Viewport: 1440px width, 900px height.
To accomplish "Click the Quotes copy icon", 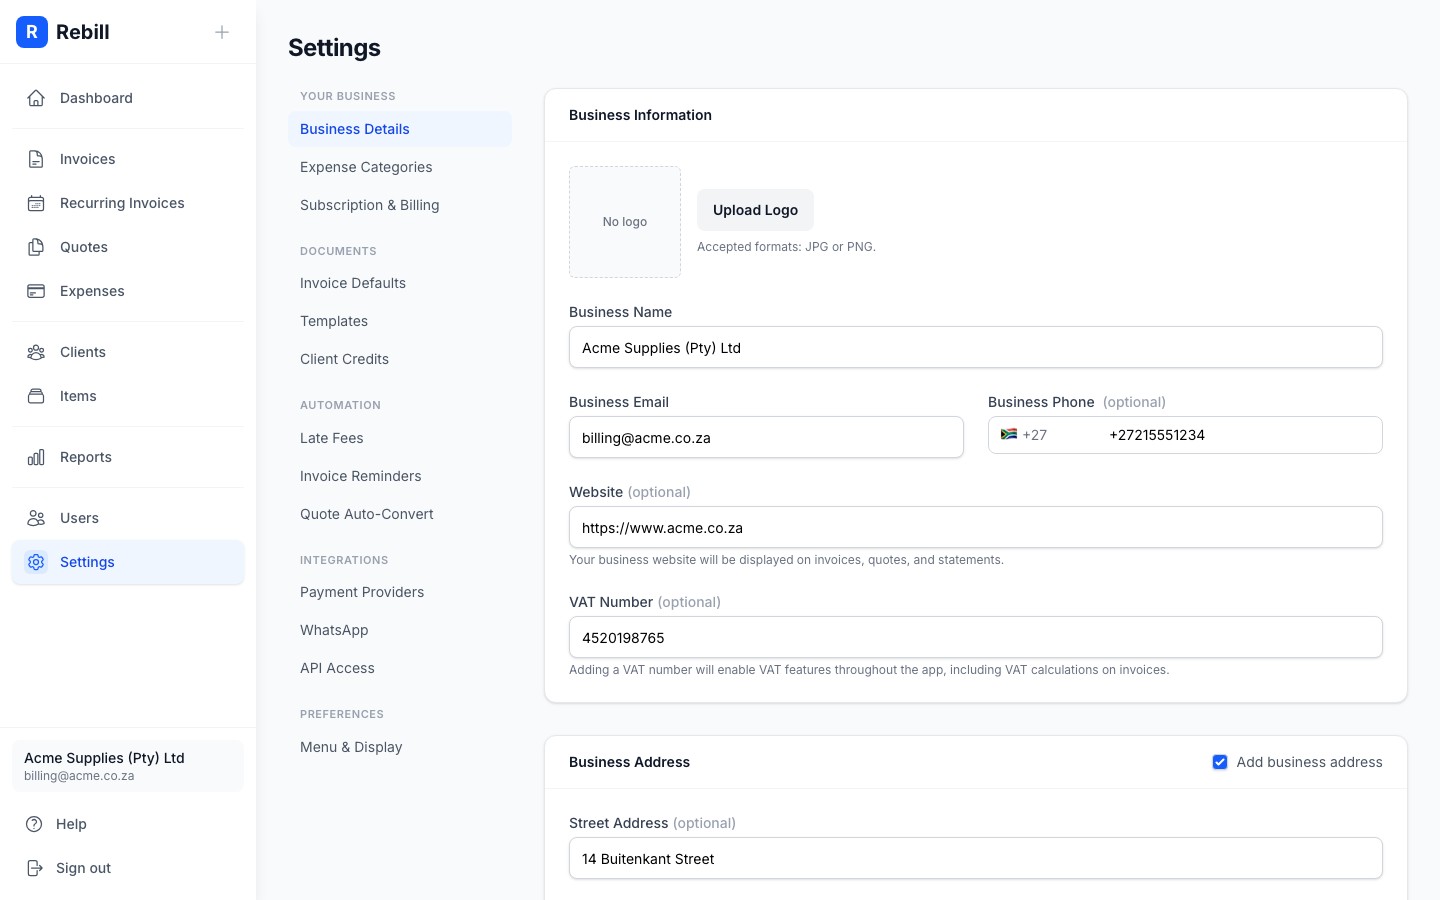I will click(x=36, y=247).
